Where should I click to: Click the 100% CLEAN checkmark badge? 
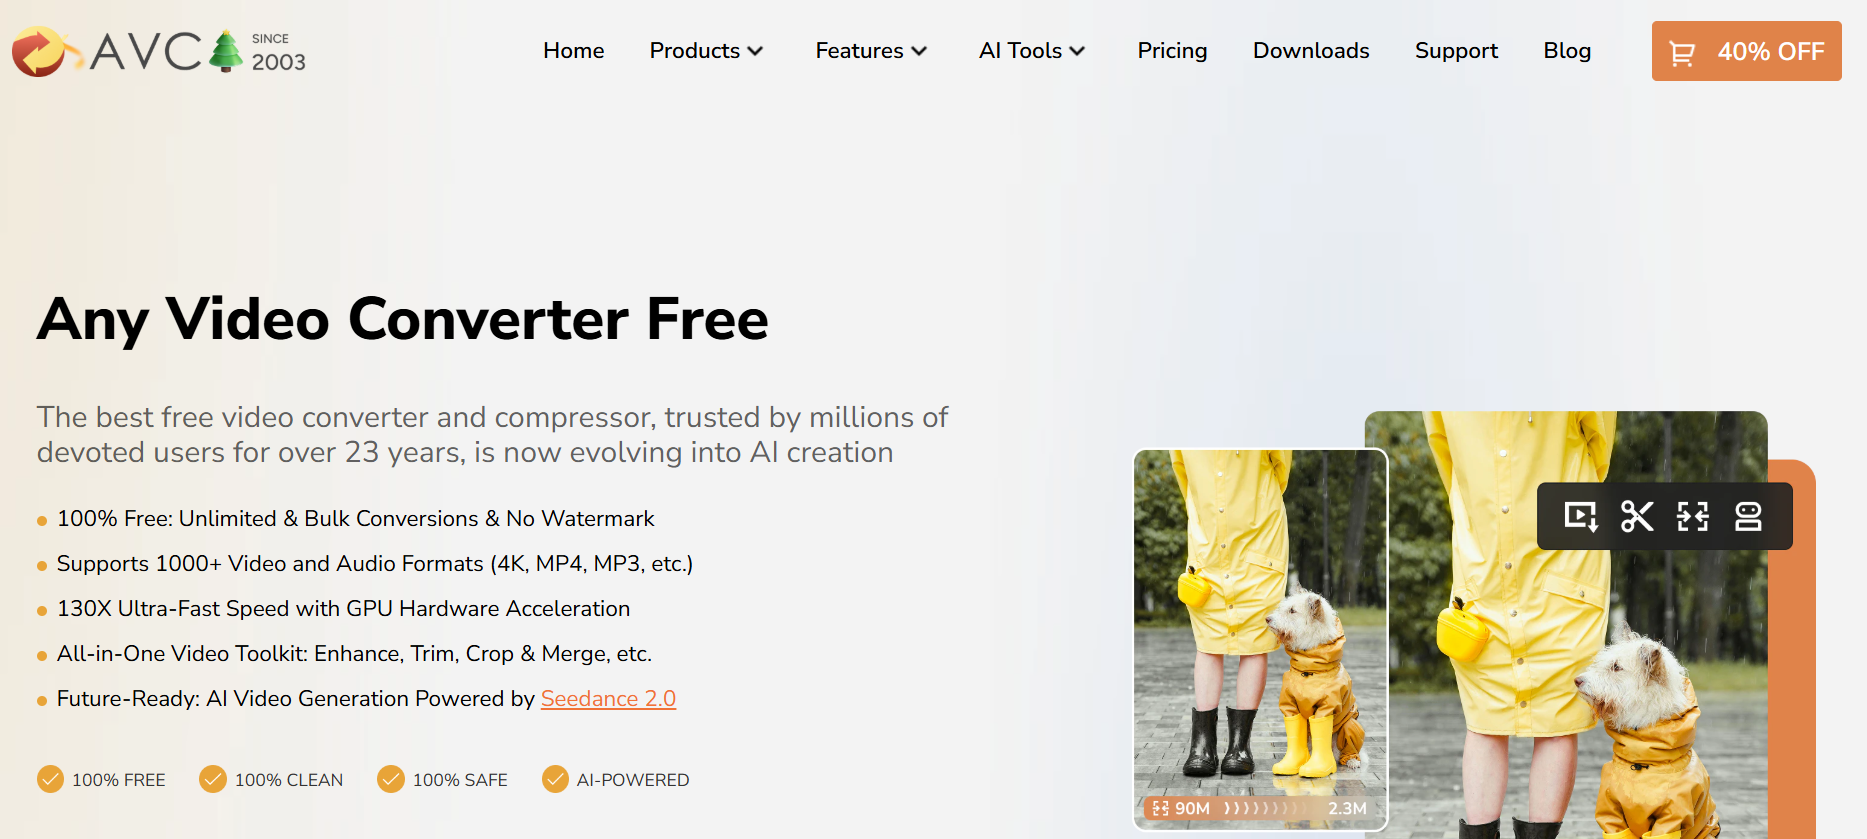[x=213, y=779]
